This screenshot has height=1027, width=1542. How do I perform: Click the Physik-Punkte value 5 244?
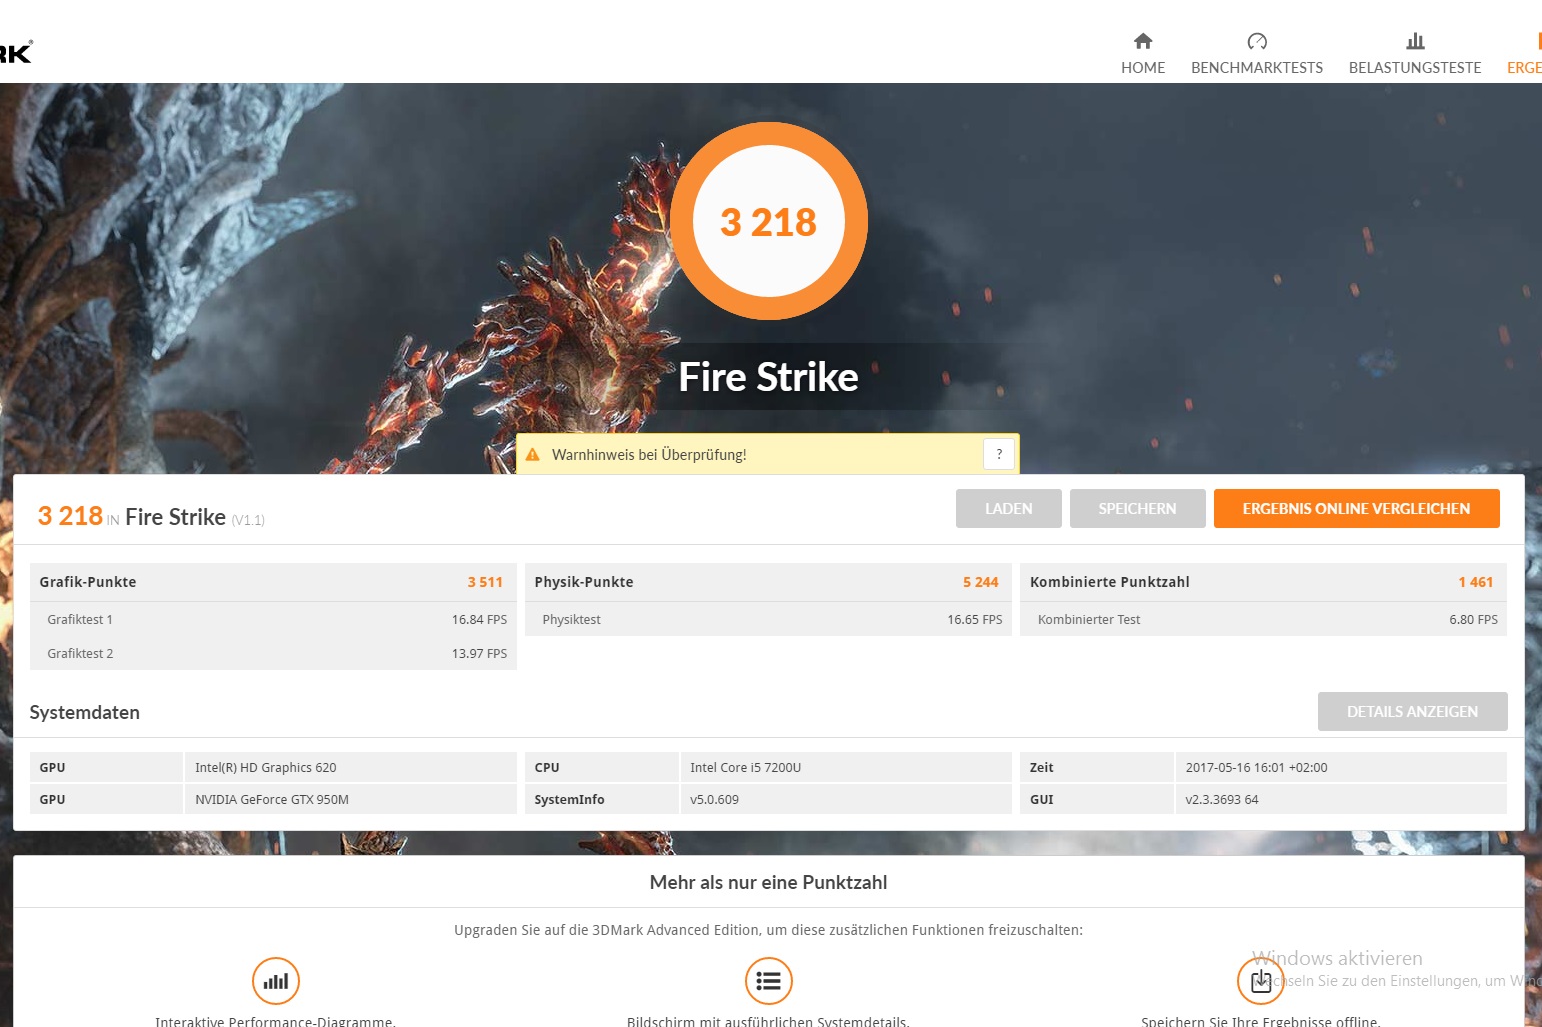pyautogui.click(x=981, y=582)
